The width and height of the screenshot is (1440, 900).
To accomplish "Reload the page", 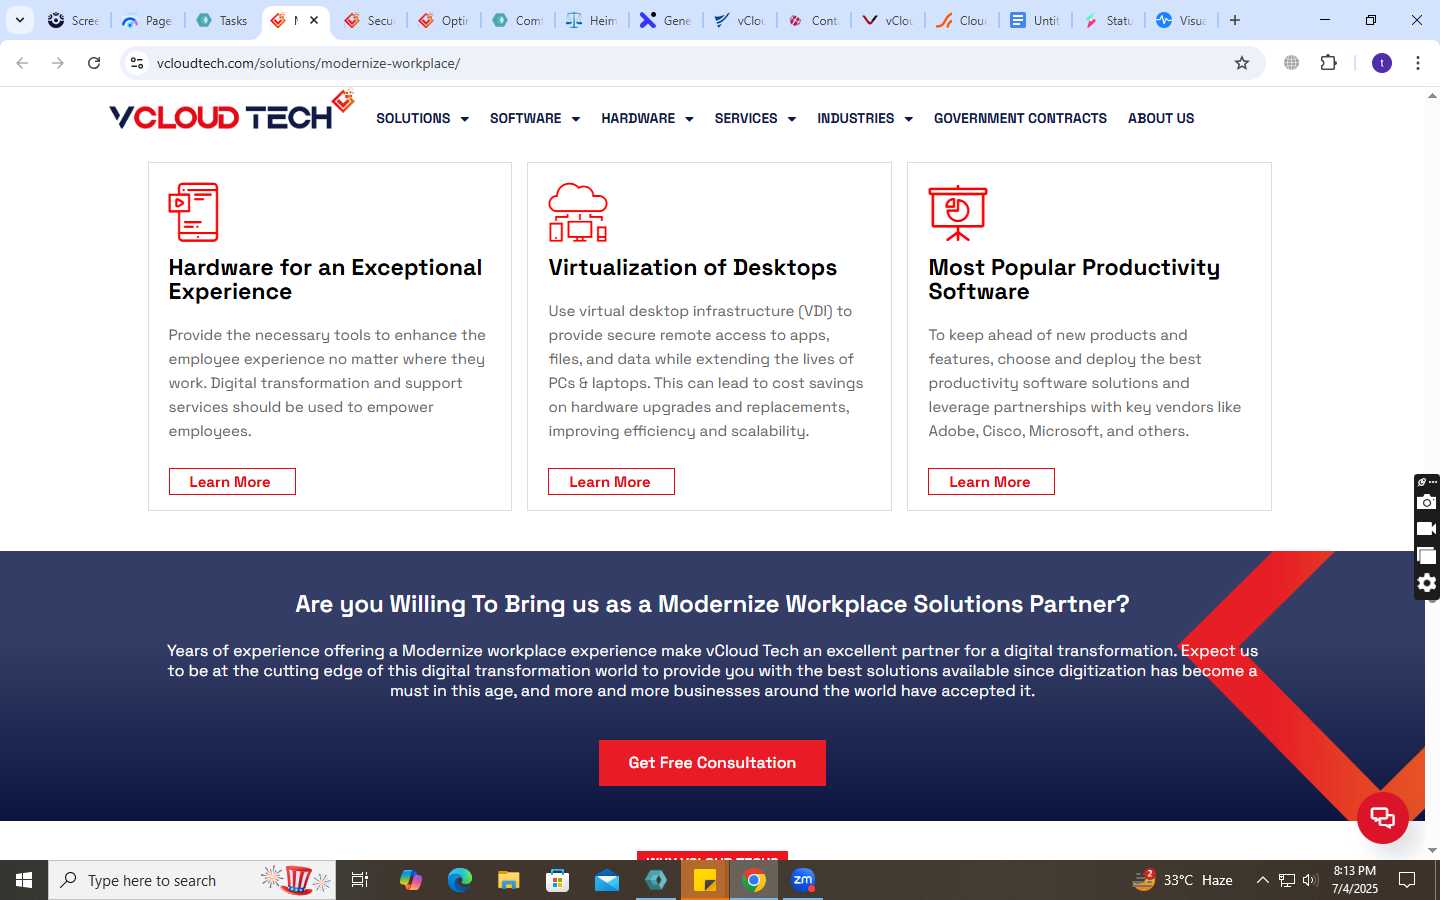I will (x=94, y=63).
